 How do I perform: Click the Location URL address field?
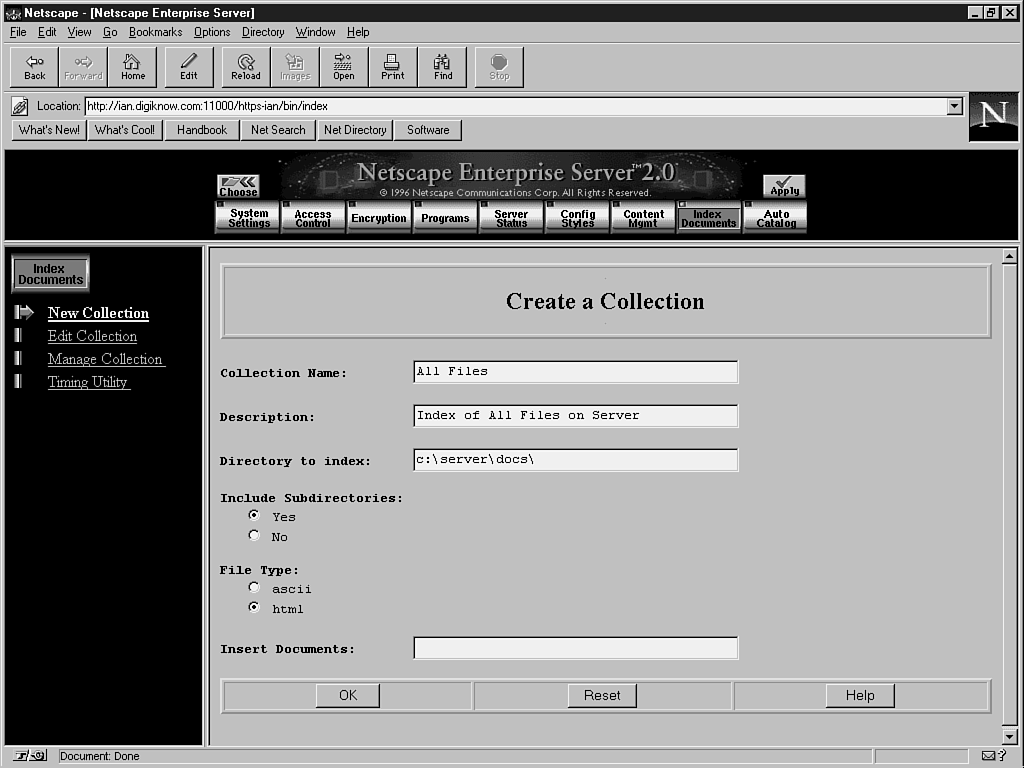[516, 106]
